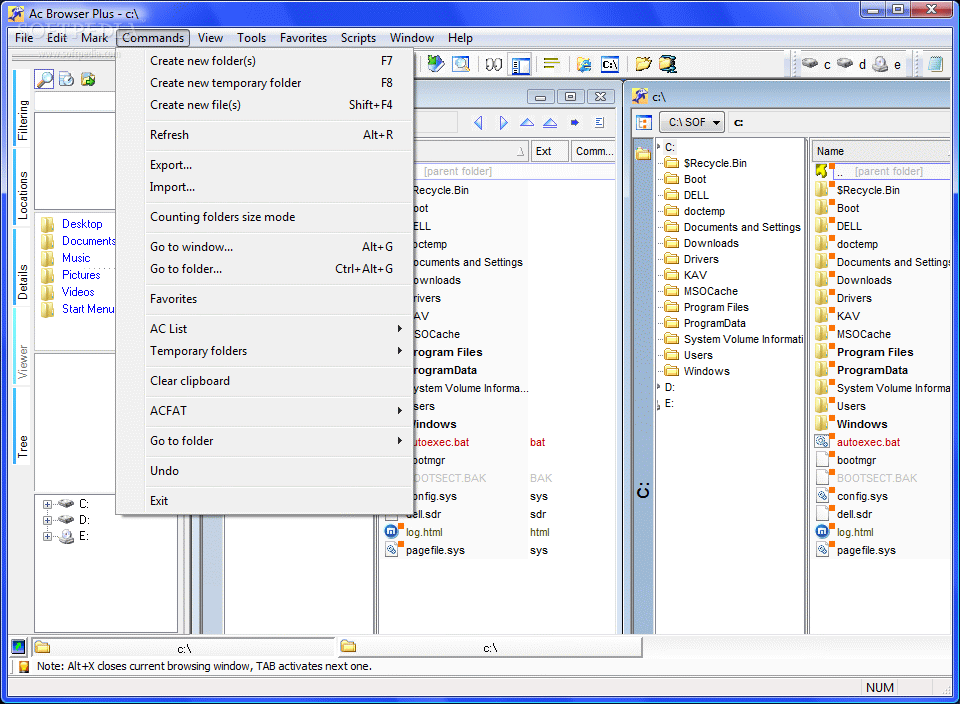Click the tree view icon beside C:\ SOF
The width and height of the screenshot is (960, 704).
[643, 122]
